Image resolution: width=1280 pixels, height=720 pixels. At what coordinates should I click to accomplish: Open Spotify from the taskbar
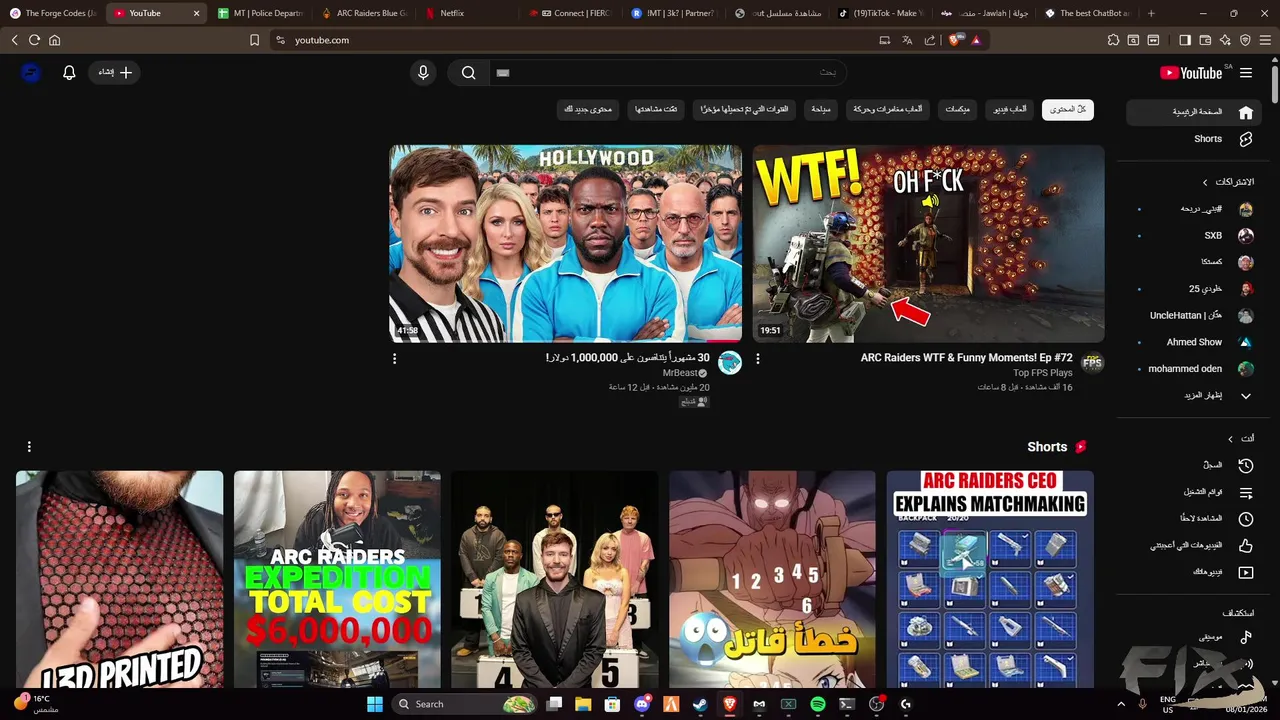[x=817, y=704]
